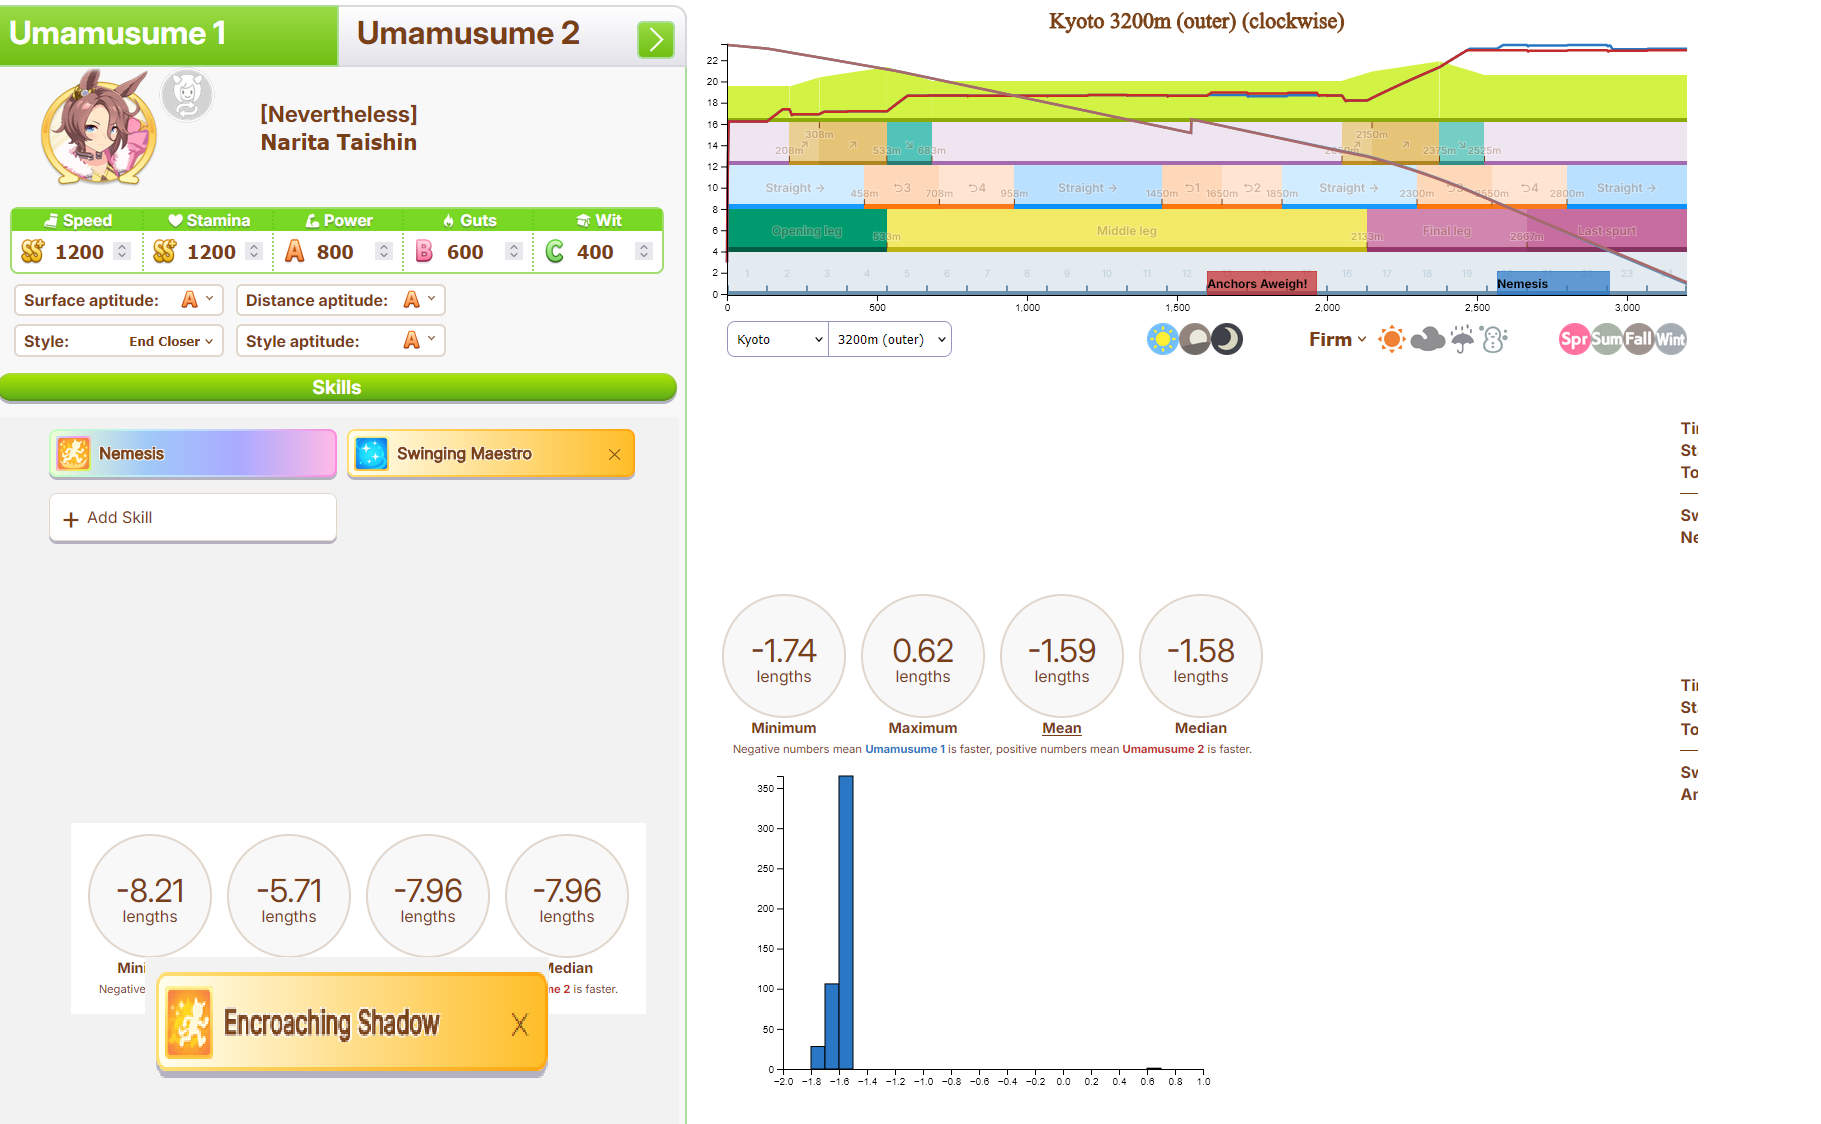
Task: Open the Kyoto racetrack dropdown
Action: click(x=778, y=340)
